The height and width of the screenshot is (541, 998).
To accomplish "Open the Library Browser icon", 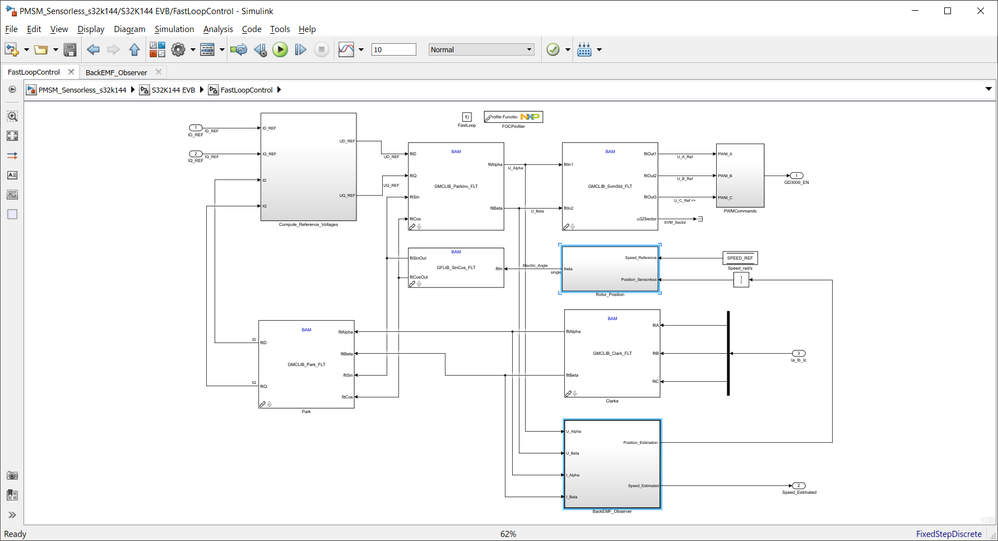I will 158,50.
